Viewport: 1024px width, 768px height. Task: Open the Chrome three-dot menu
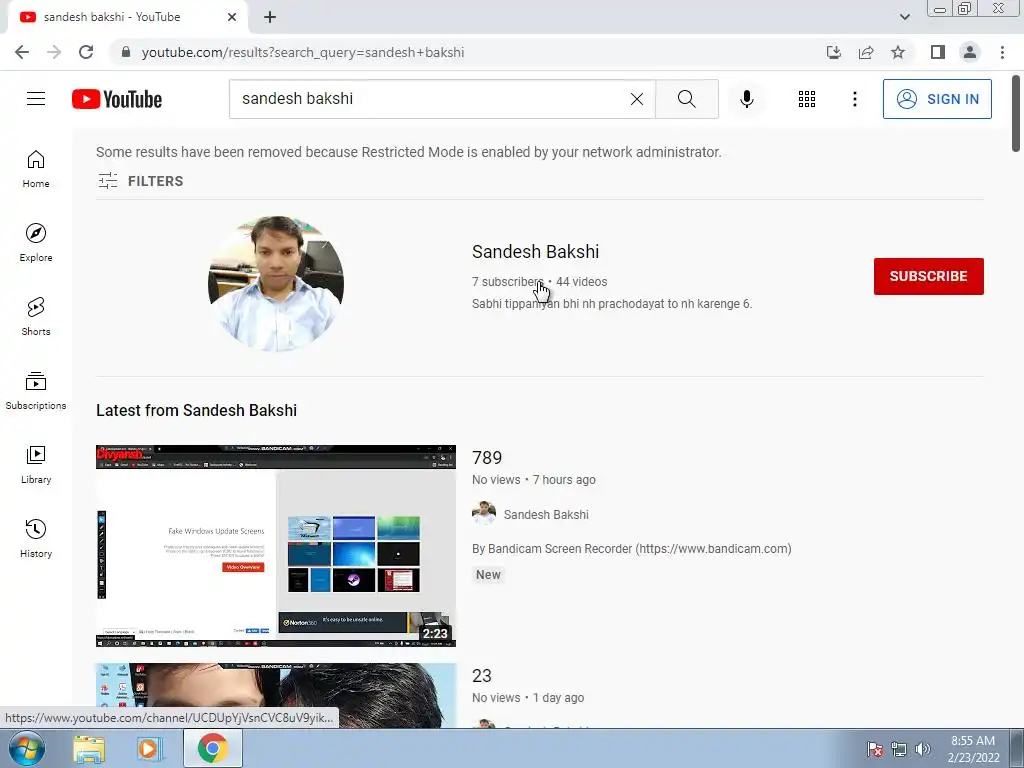[1002, 52]
